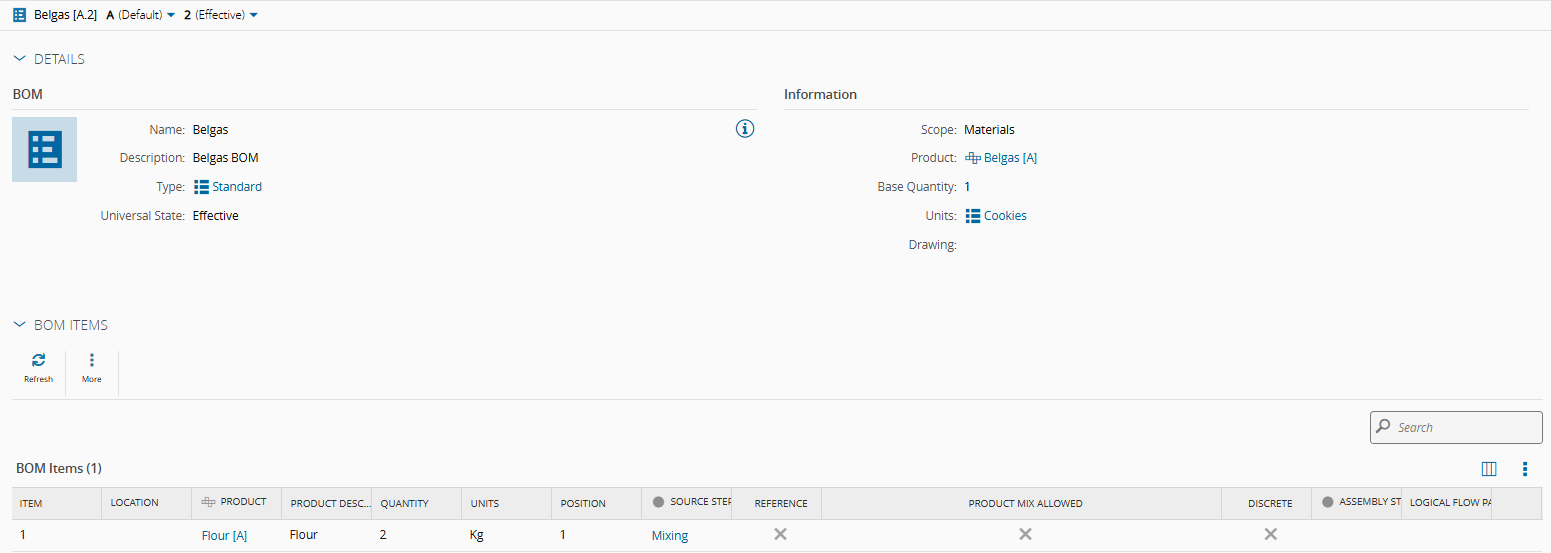Image resolution: width=1551 pixels, height=553 pixels.
Task: Click the BOM icon beside Belgas [A.2] title
Action: tap(19, 15)
